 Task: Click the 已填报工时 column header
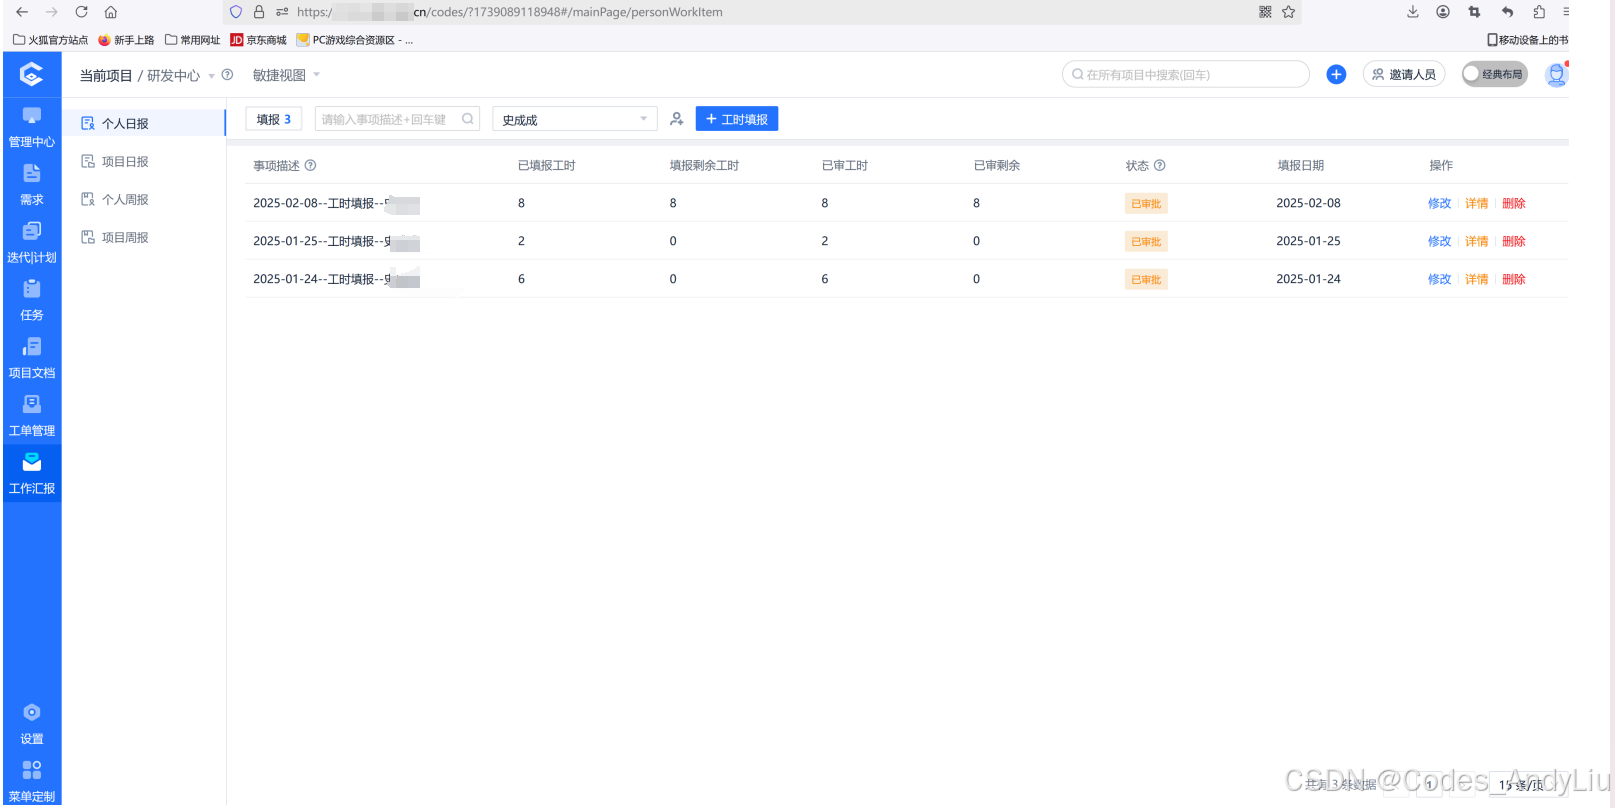point(547,165)
